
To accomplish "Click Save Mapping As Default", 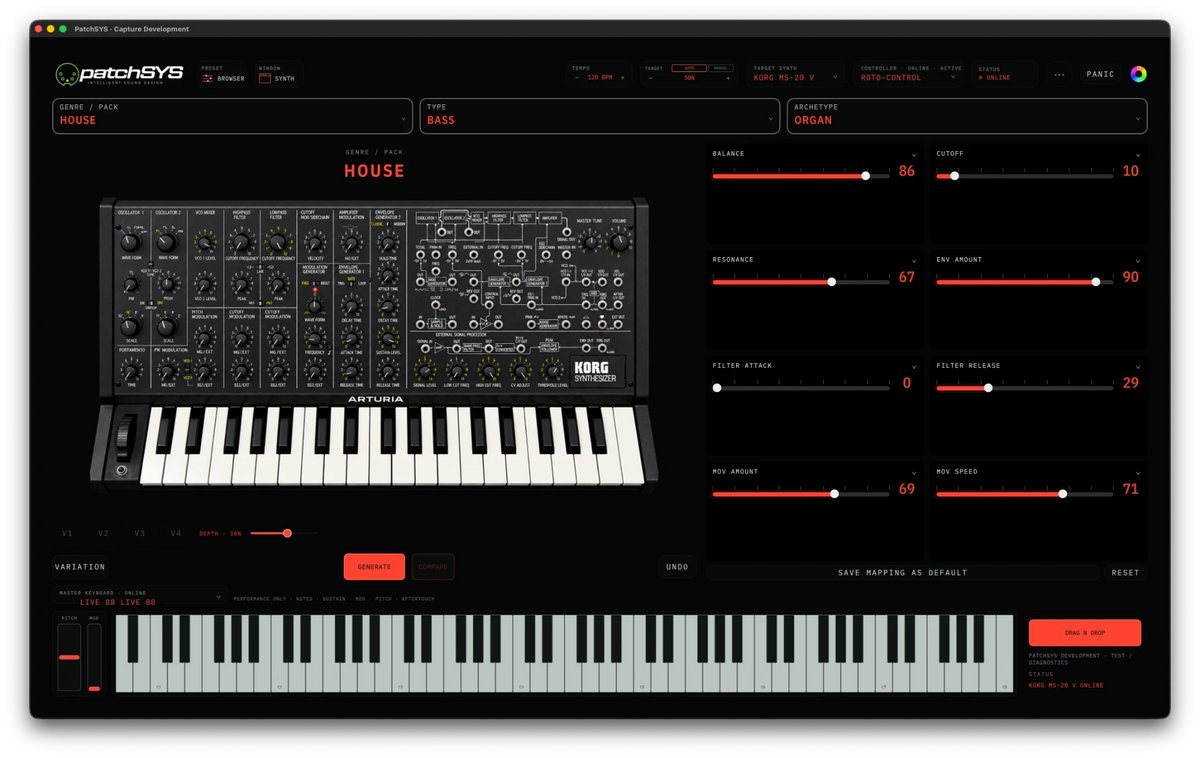I will [903, 573].
